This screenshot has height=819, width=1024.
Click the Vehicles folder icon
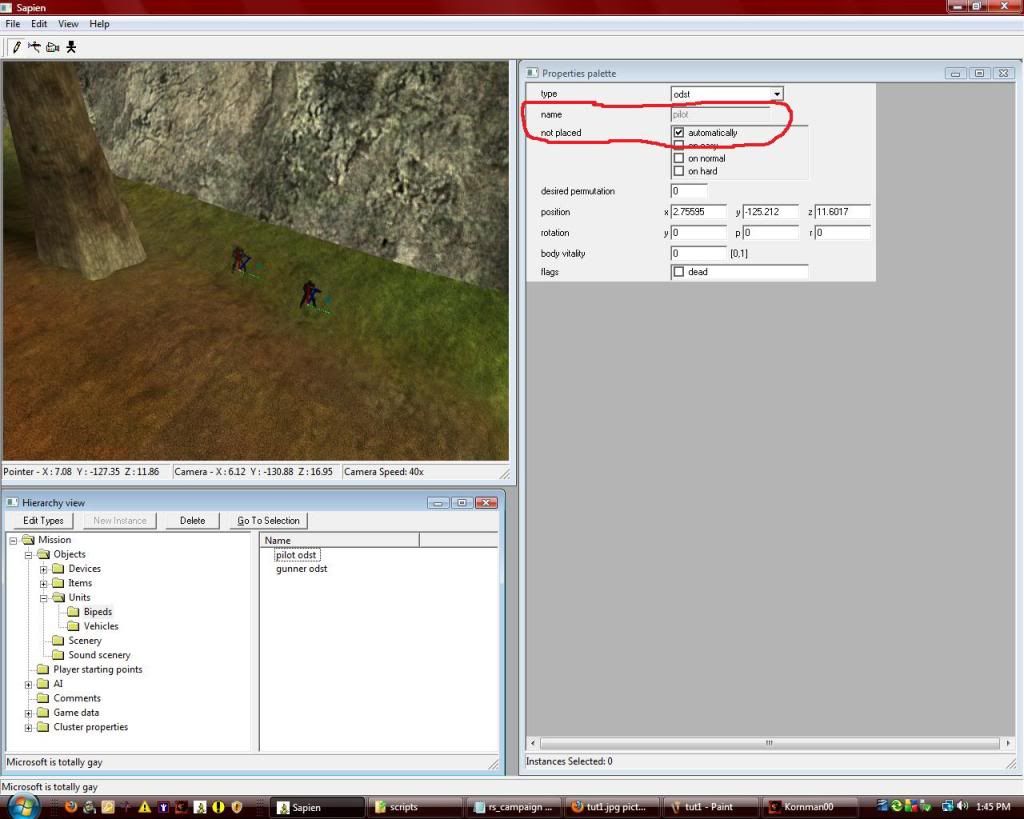[73, 626]
